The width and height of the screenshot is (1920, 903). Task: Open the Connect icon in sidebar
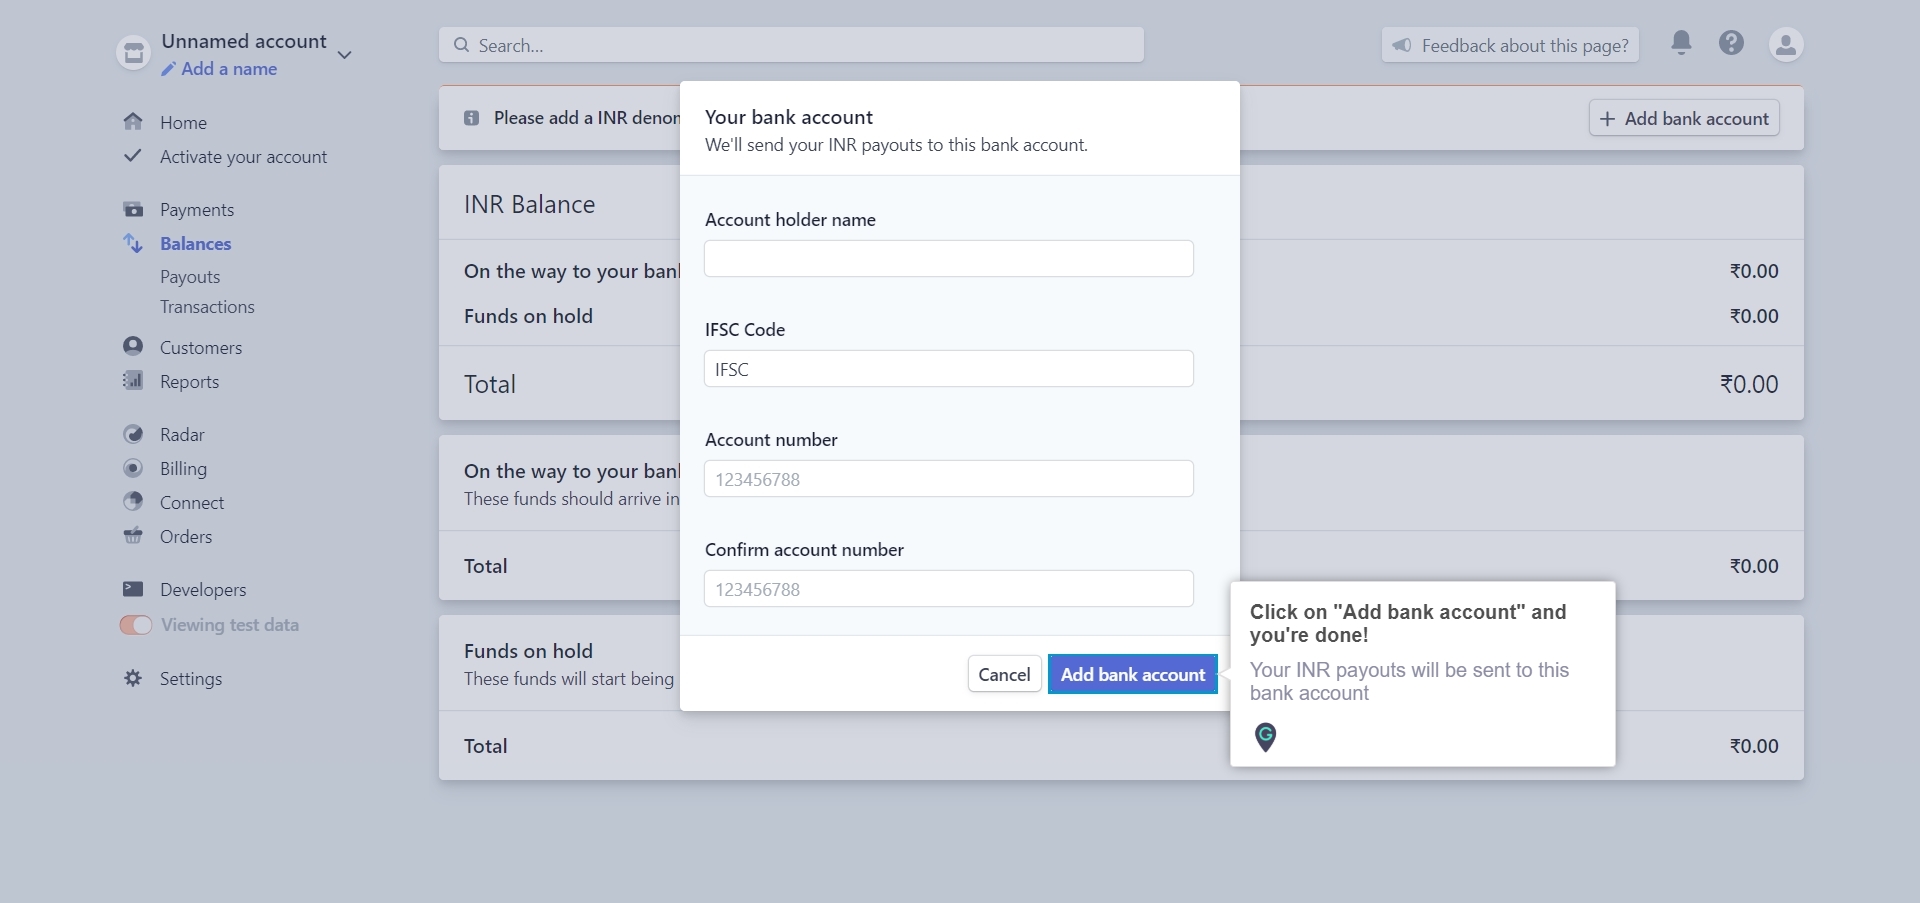point(133,502)
